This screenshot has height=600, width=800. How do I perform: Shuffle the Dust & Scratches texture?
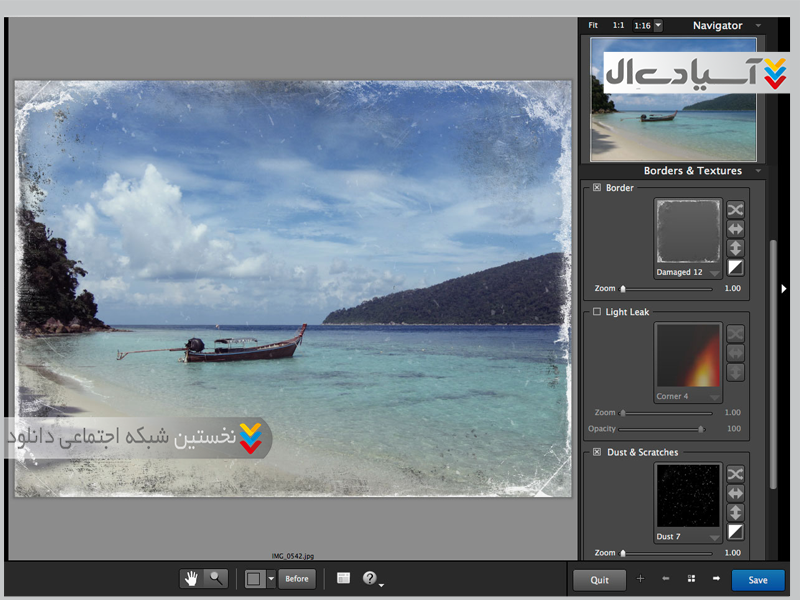coord(735,474)
